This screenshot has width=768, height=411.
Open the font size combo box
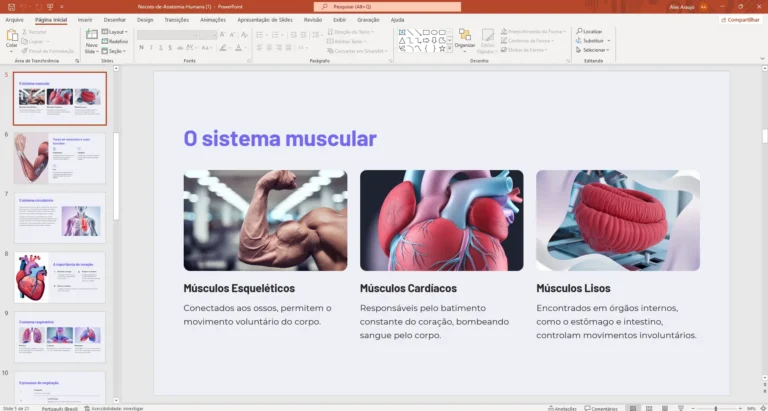point(208,35)
